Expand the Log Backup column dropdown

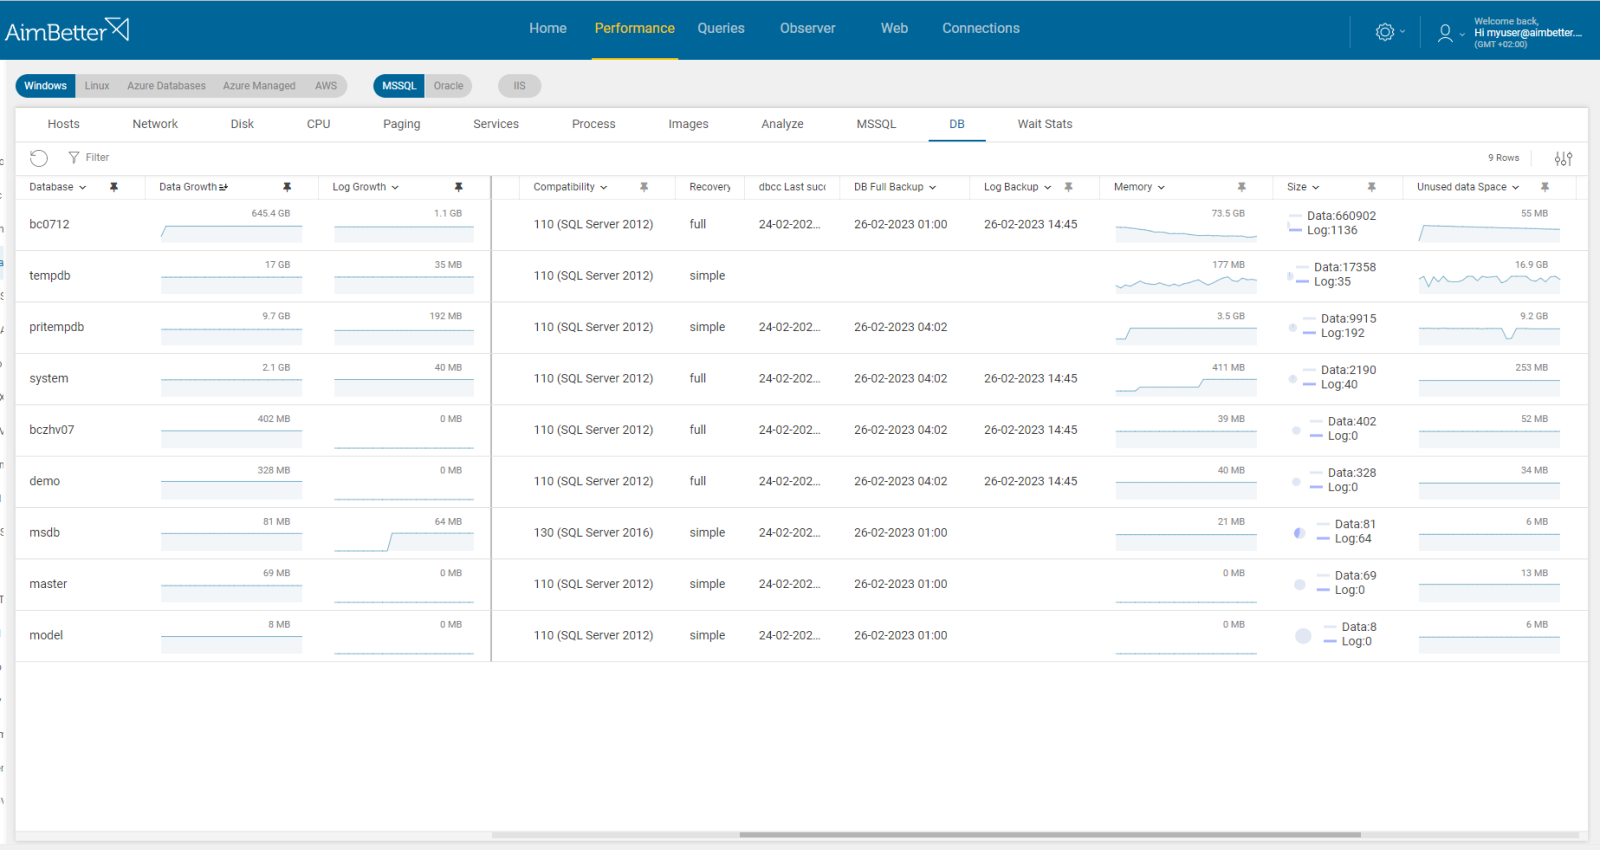[1048, 187]
